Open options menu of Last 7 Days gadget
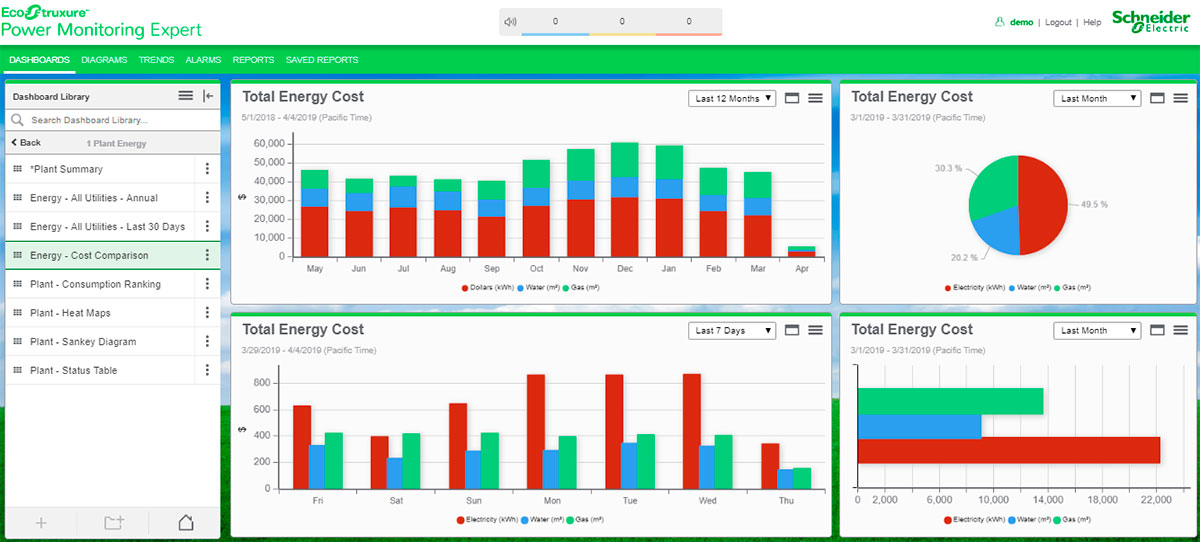 (815, 331)
